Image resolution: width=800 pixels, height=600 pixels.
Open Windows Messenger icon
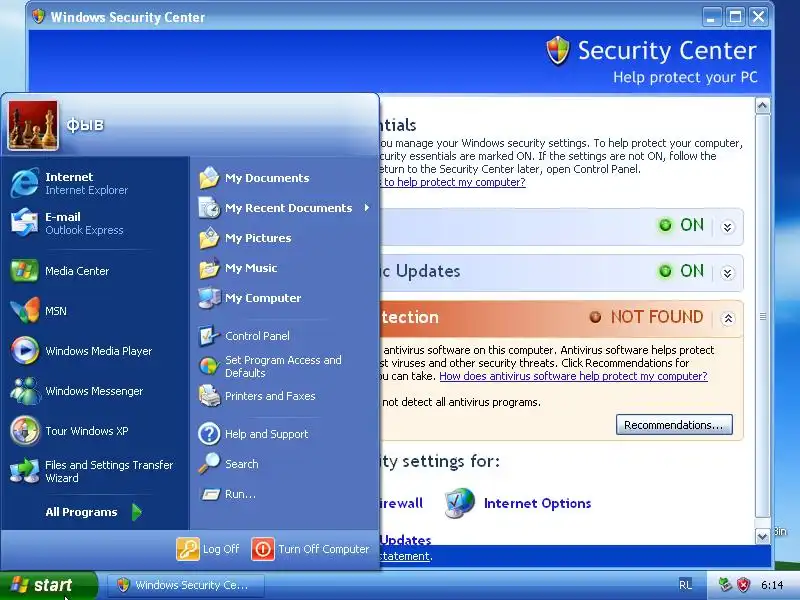tap(24, 391)
